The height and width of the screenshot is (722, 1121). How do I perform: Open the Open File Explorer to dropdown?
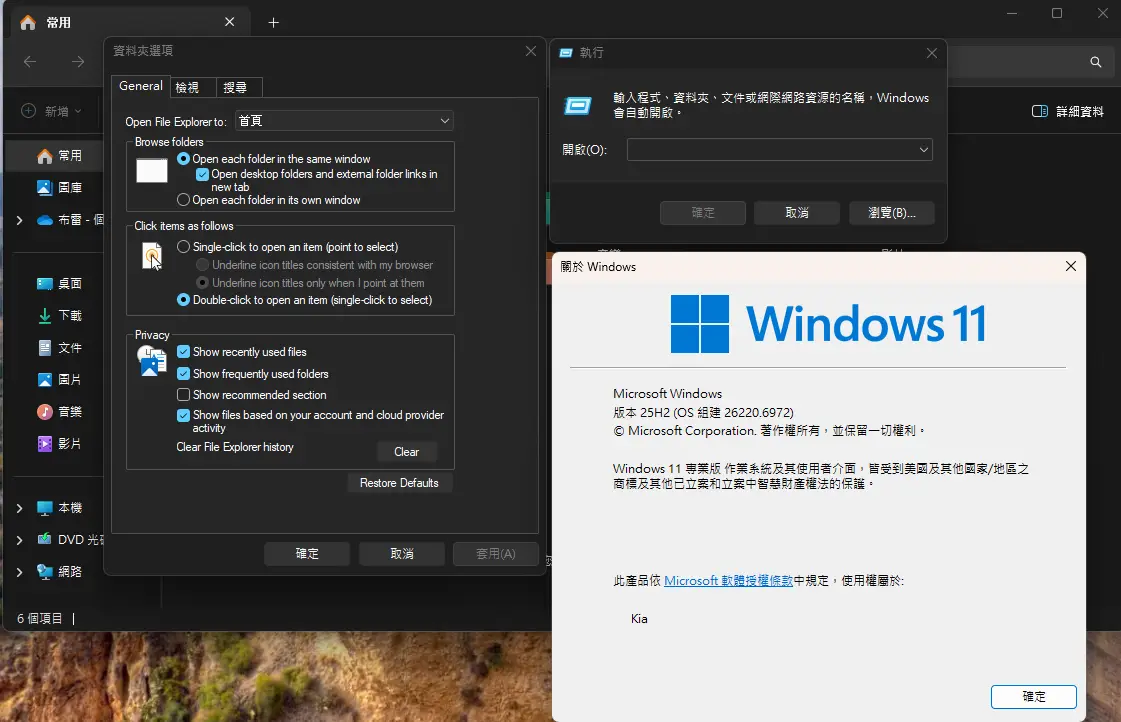(x=343, y=121)
